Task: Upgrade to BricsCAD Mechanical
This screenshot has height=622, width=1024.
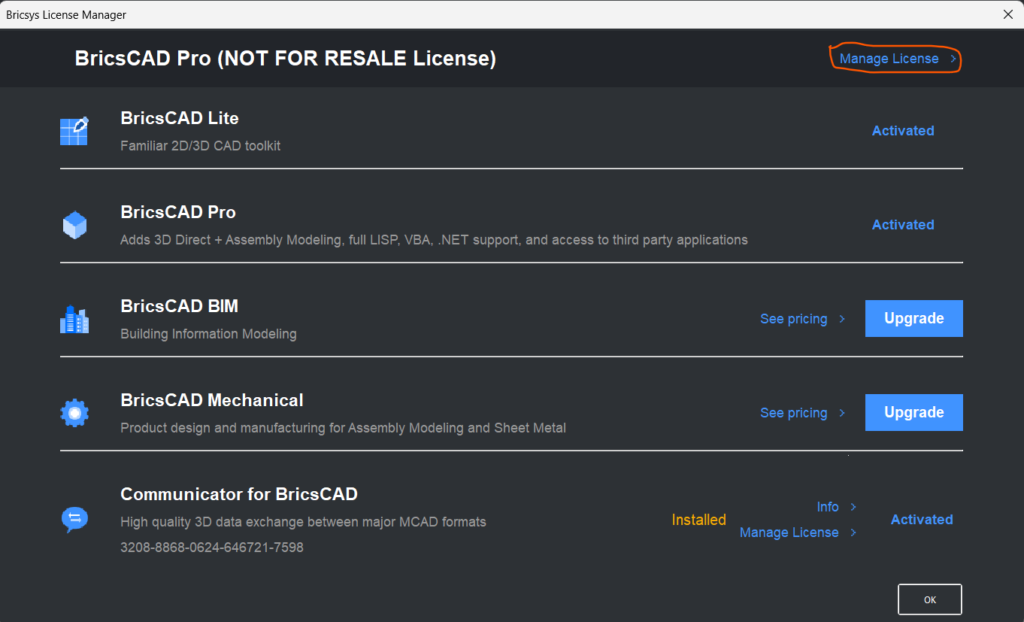Action: pos(914,412)
